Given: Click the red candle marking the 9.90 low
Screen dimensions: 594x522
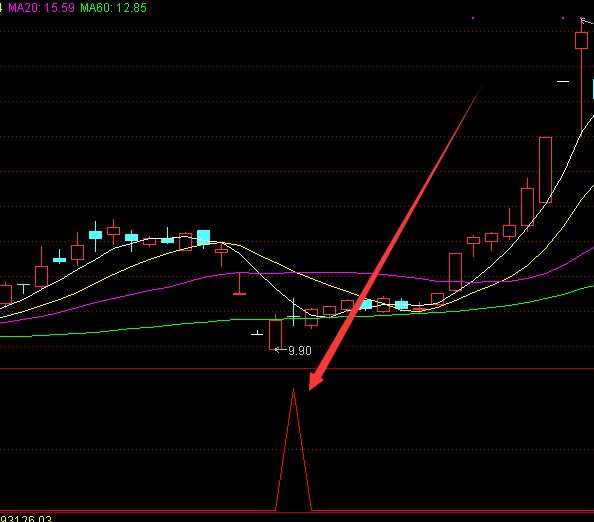Looking at the screenshot, I should (275, 333).
